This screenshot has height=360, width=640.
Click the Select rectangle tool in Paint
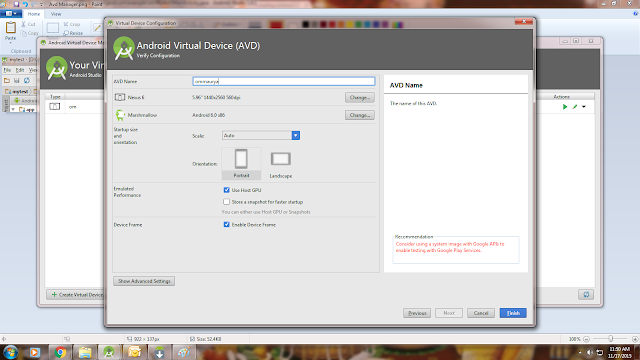[x=53, y=28]
